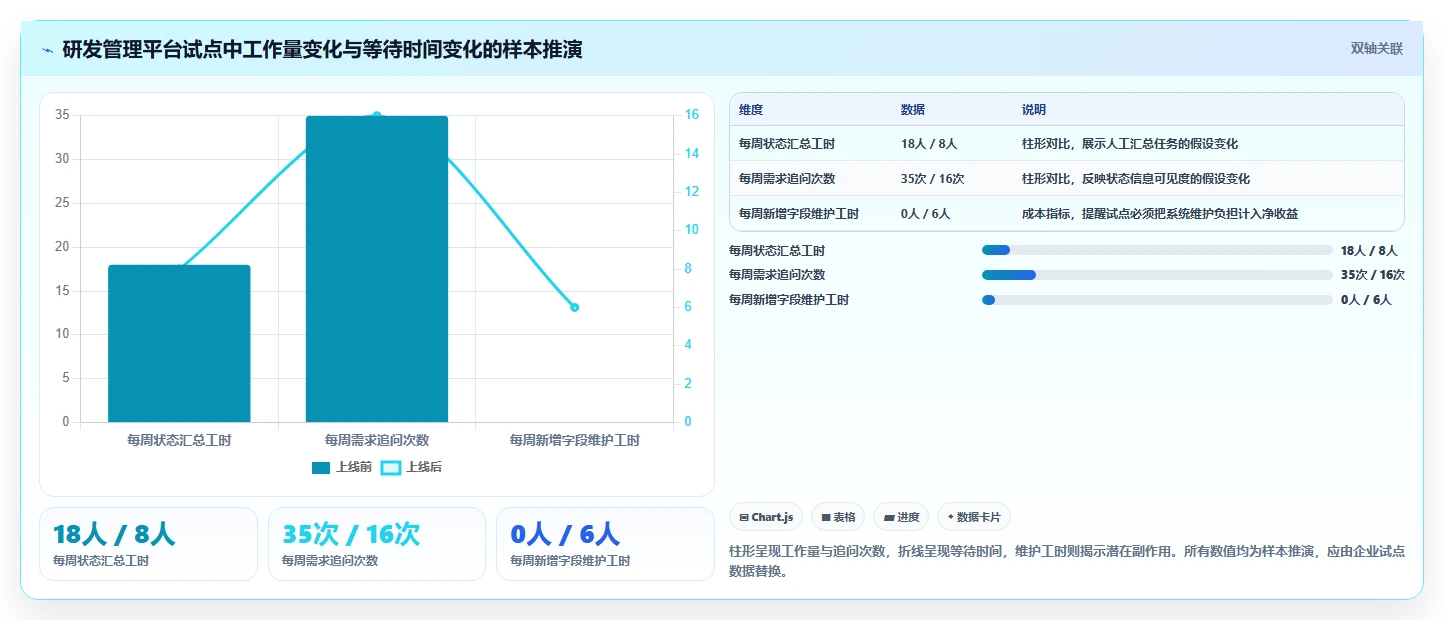The height and width of the screenshot is (620, 1444).
Task: Click the 每周需求追问次数 table row cell
Action: pos(787,179)
